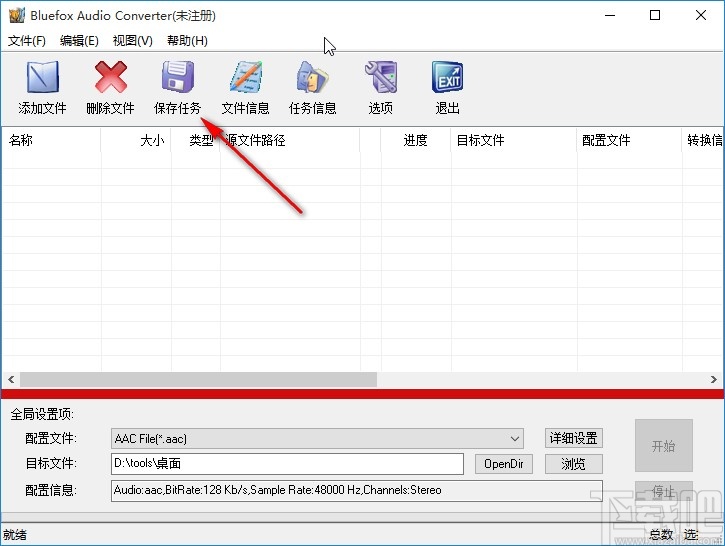The width and height of the screenshot is (725, 546).
Task: Open the 选项 (Options) tools icon
Action: [x=381, y=77]
